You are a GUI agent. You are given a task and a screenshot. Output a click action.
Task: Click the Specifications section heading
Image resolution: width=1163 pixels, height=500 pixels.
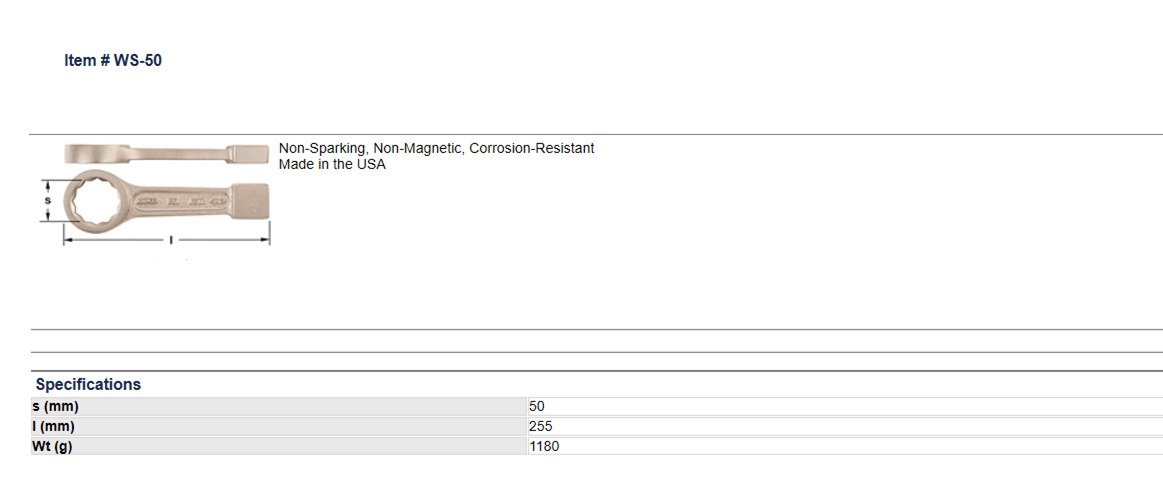88,384
